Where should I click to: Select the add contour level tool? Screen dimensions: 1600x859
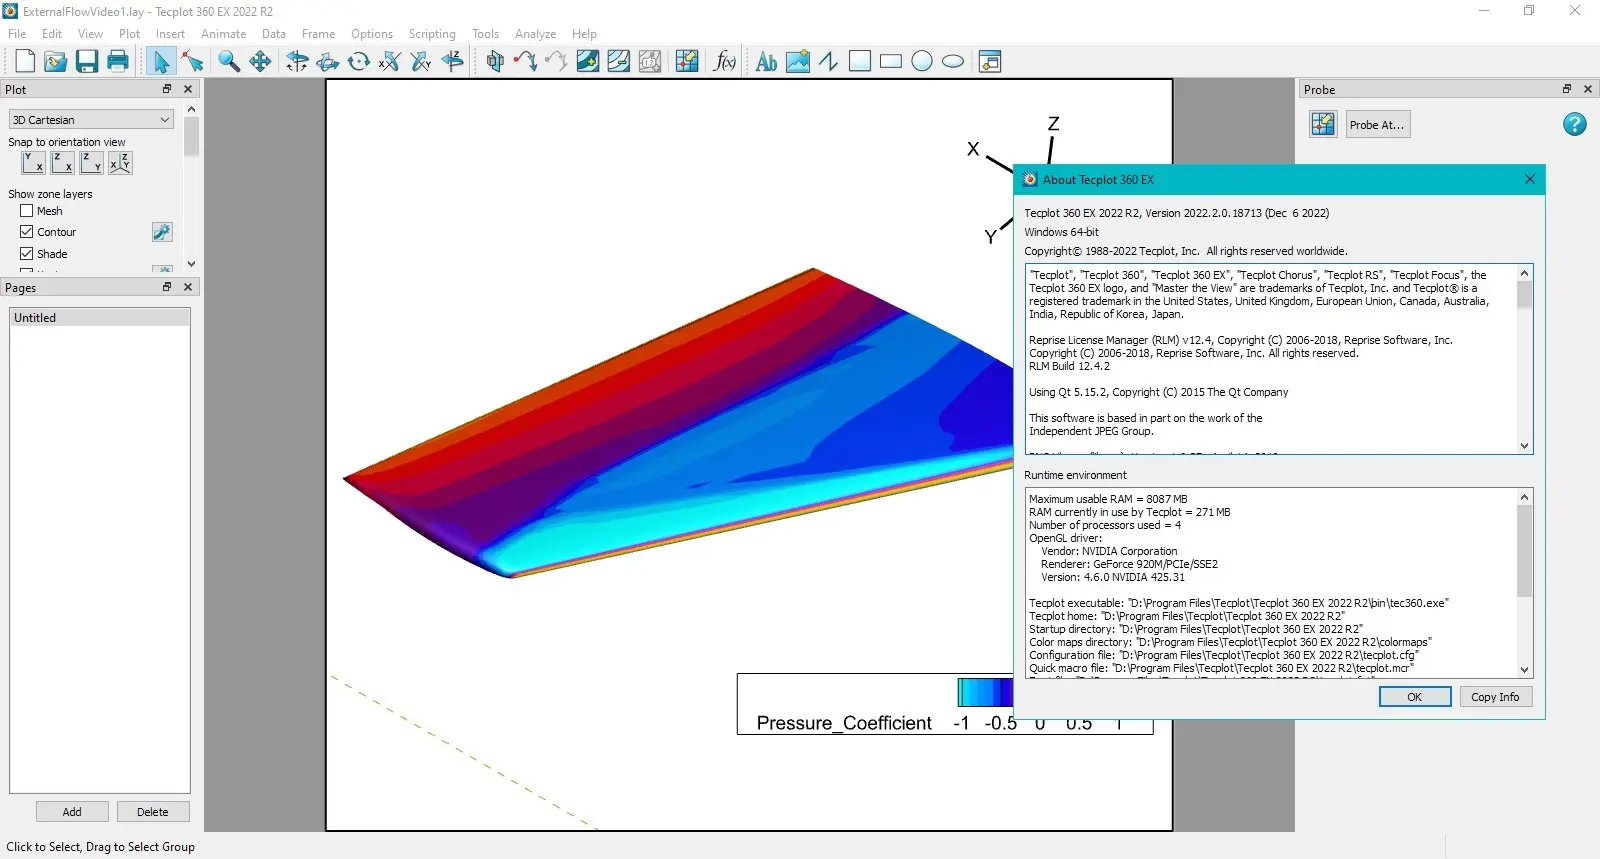tap(588, 62)
